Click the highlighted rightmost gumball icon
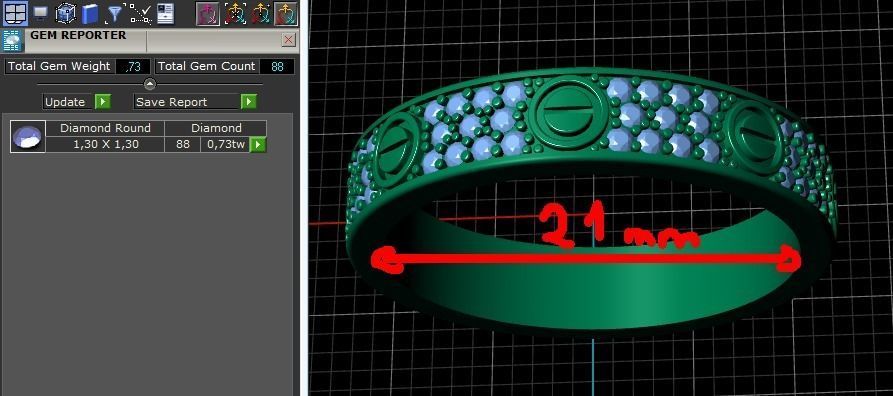This screenshot has height=396, width=893. click(x=286, y=14)
